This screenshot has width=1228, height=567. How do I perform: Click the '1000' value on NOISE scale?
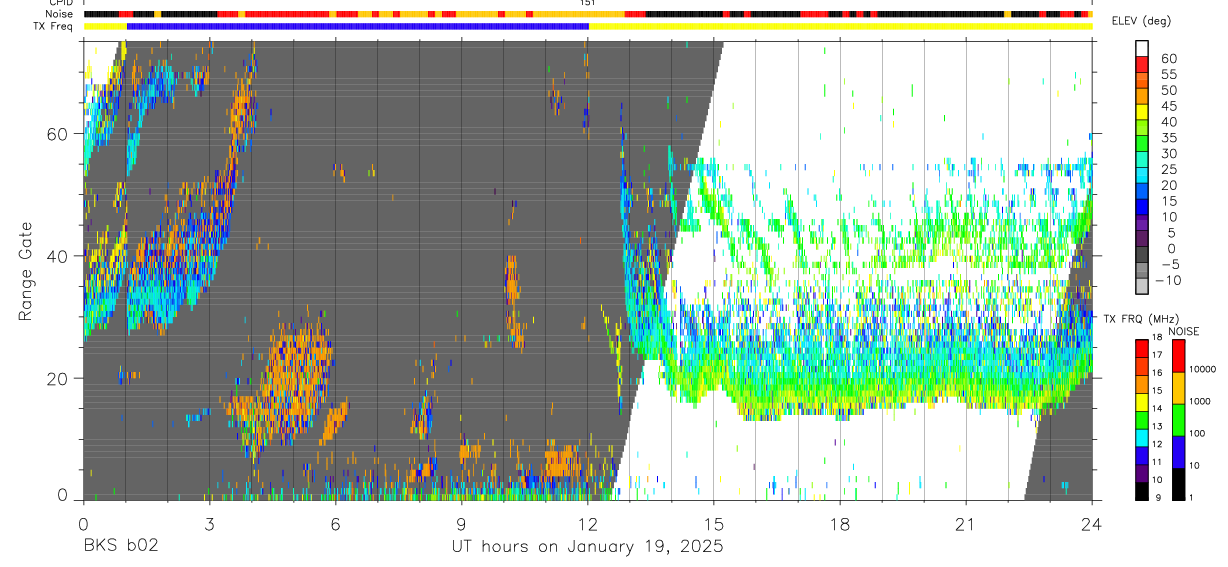click(1200, 401)
